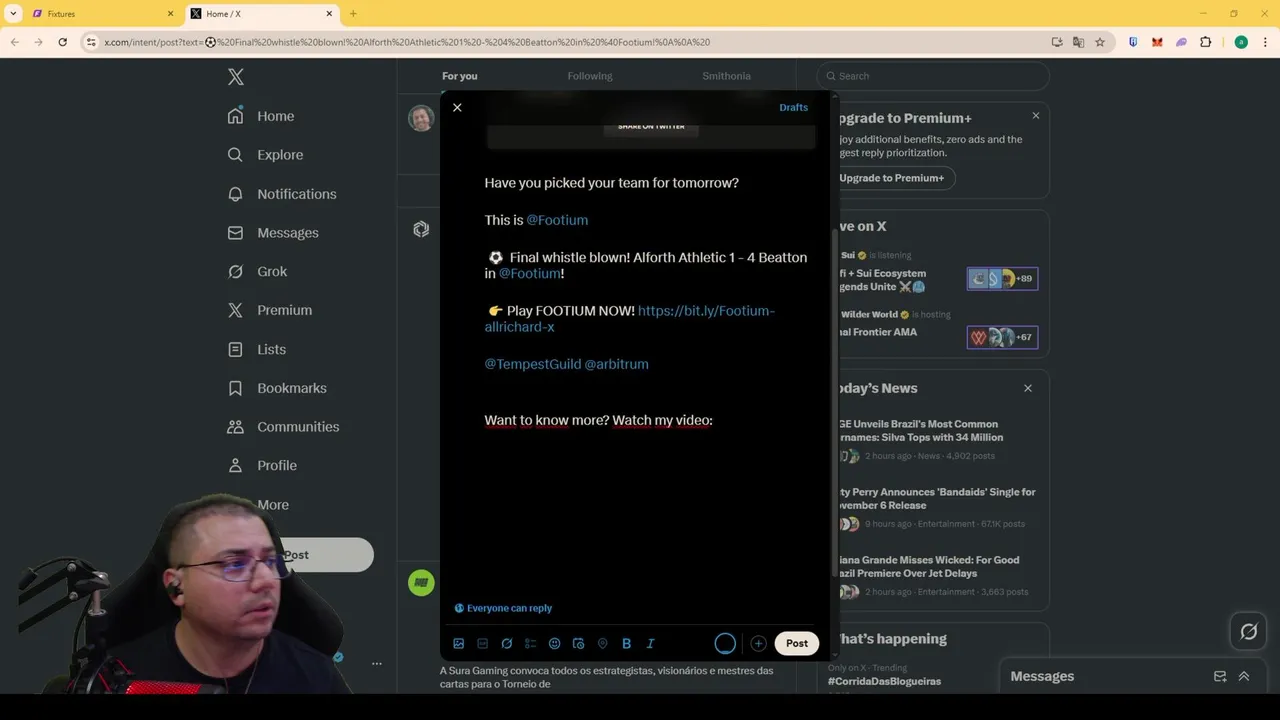Toggle bold formatting in composer
The height and width of the screenshot is (720, 1280).
click(x=627, y=644)
